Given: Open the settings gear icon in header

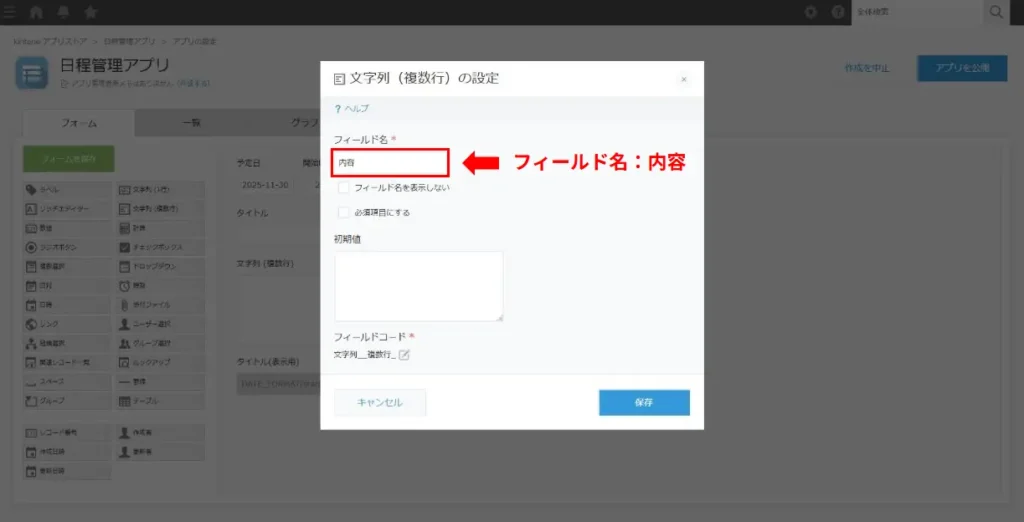Looking at the screenshot, I should pyautogui.click(x=810, y=12).
